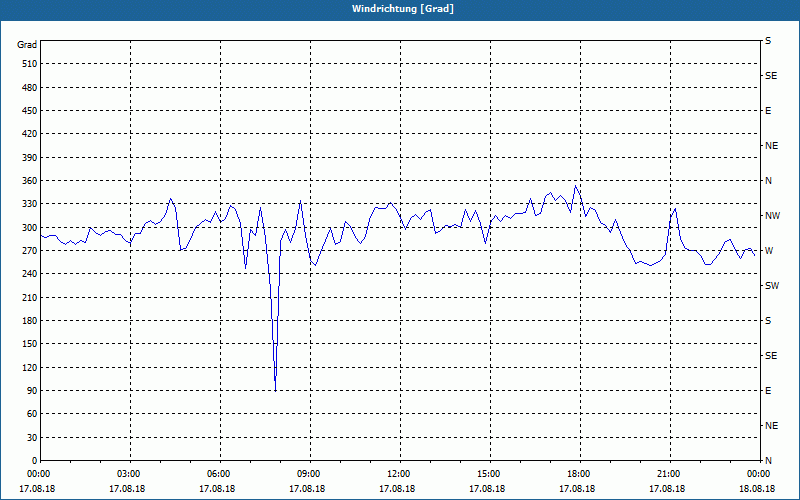Select the 270 y-axis value
The width and height of the screenshot is (800, 500).
click(30, 251)
